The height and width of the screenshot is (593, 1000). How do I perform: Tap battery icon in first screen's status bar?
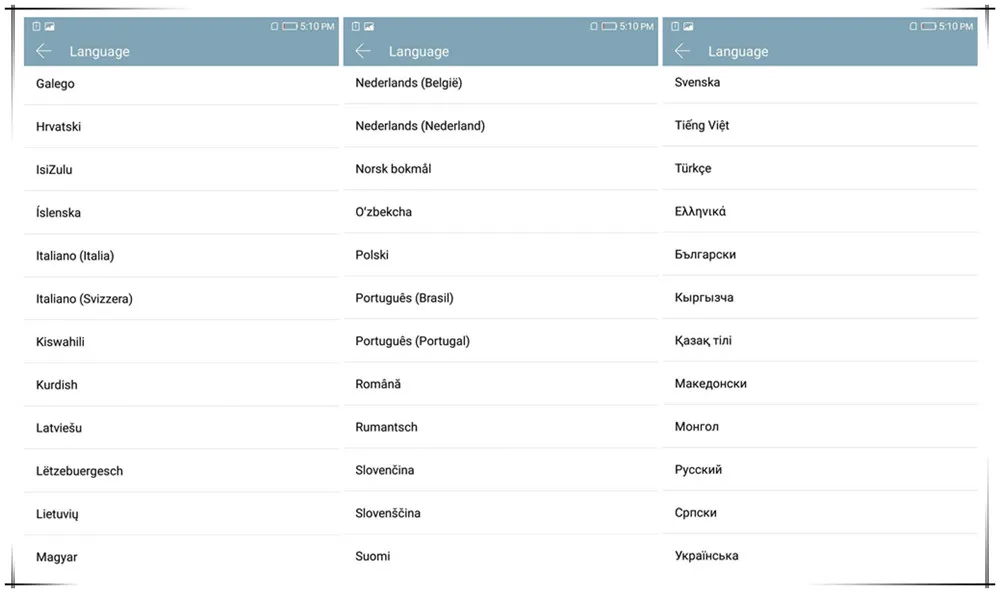tap(290, 26)
